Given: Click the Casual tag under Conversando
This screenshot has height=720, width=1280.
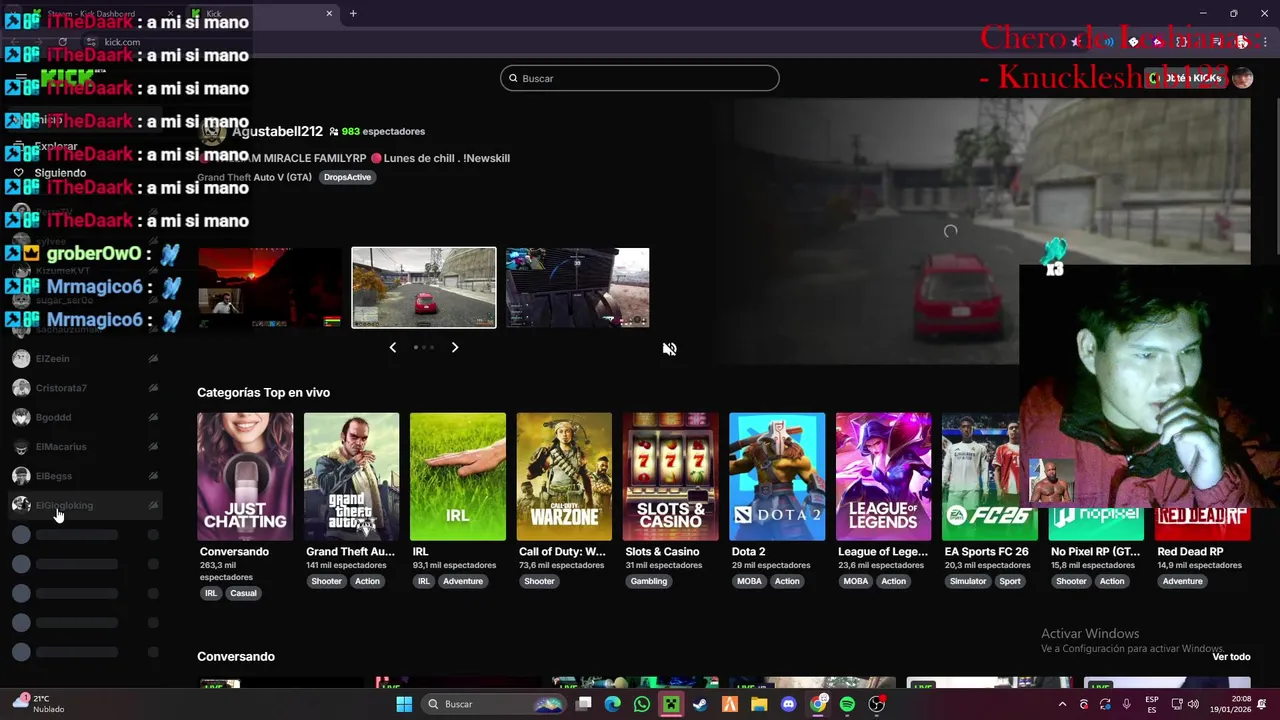Looking at the screenshot, I should [x=243, y=593].
